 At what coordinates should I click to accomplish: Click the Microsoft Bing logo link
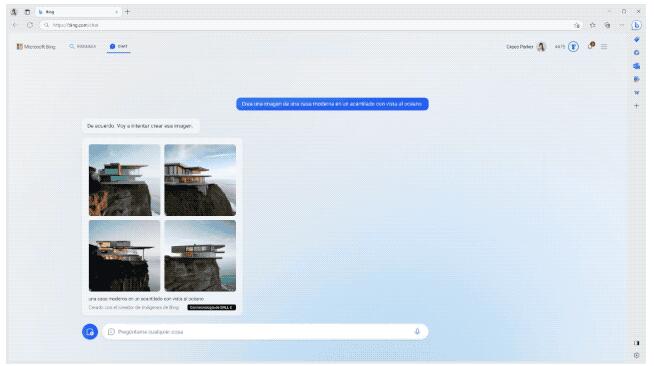36,47
